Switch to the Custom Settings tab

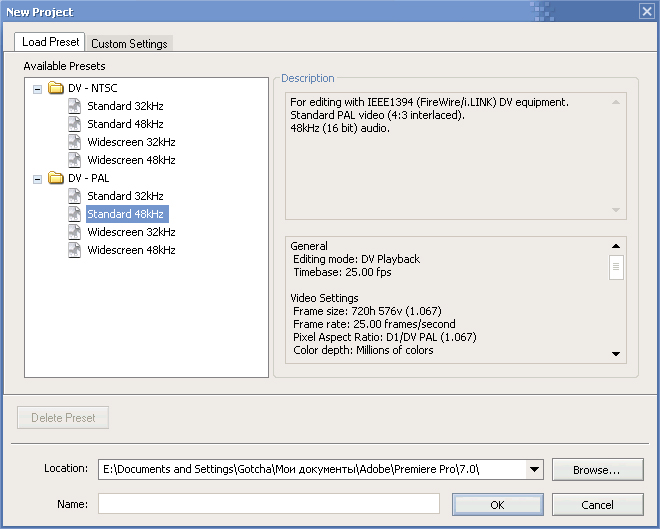[129, 44]
